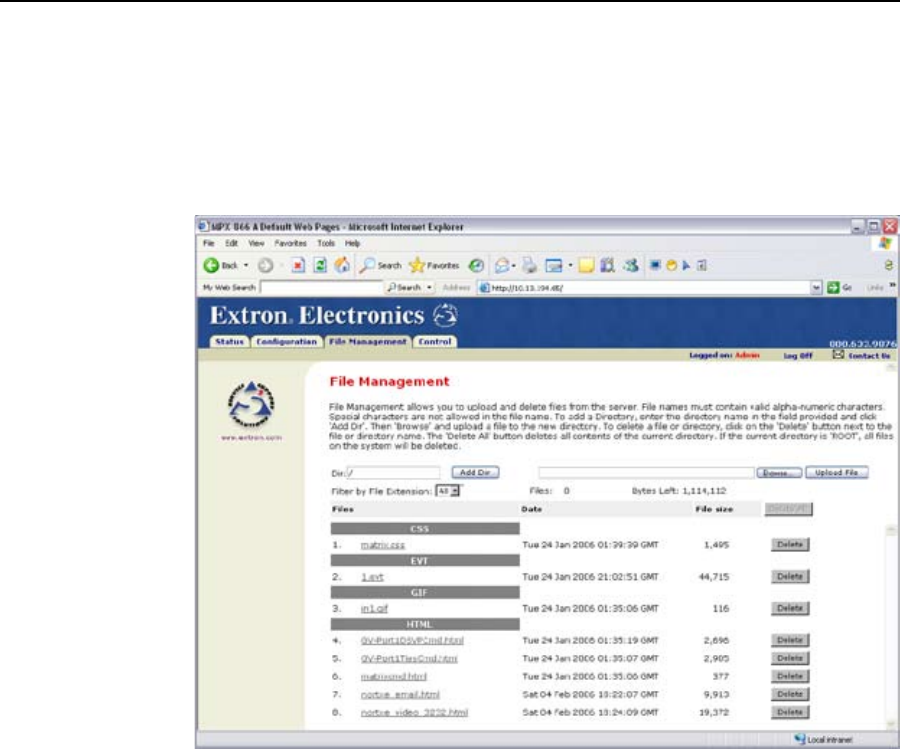Open the matrixcmd.html file link

click(x=394, y=677)
